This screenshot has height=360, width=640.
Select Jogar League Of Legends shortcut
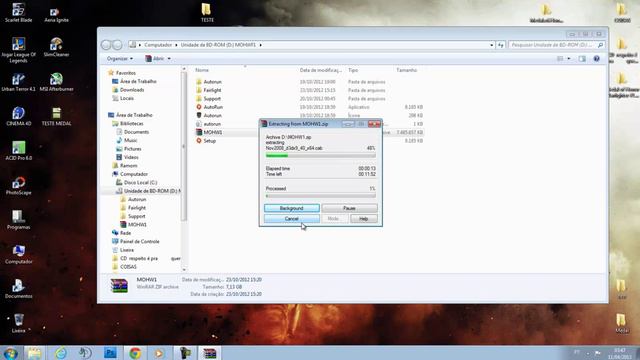click(x=18, y=50)
